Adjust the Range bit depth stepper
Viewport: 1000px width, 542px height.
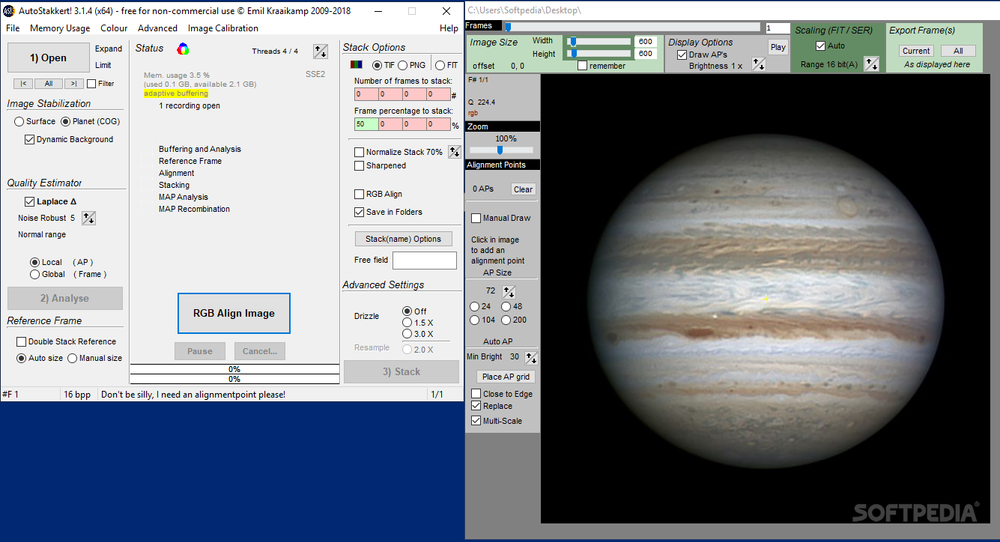click(x=871, y=64)
